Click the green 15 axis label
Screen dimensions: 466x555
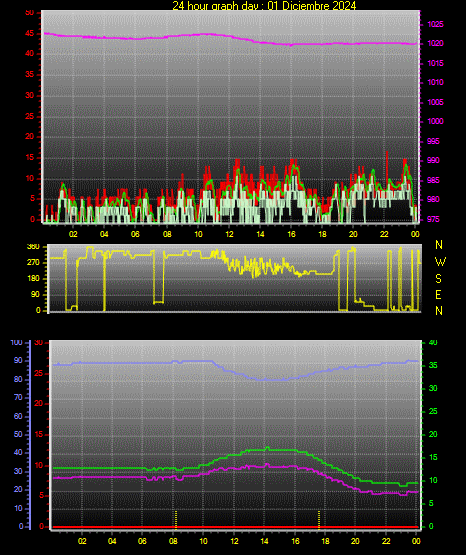[x=433, y=458]
